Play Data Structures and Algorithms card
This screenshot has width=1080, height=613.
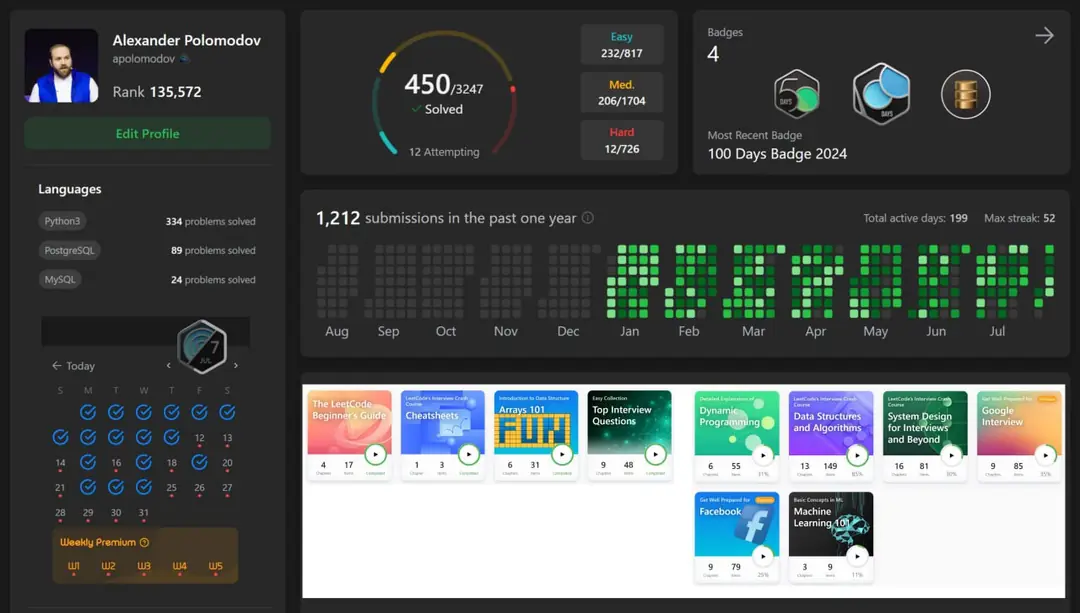(x=858, y=455)
